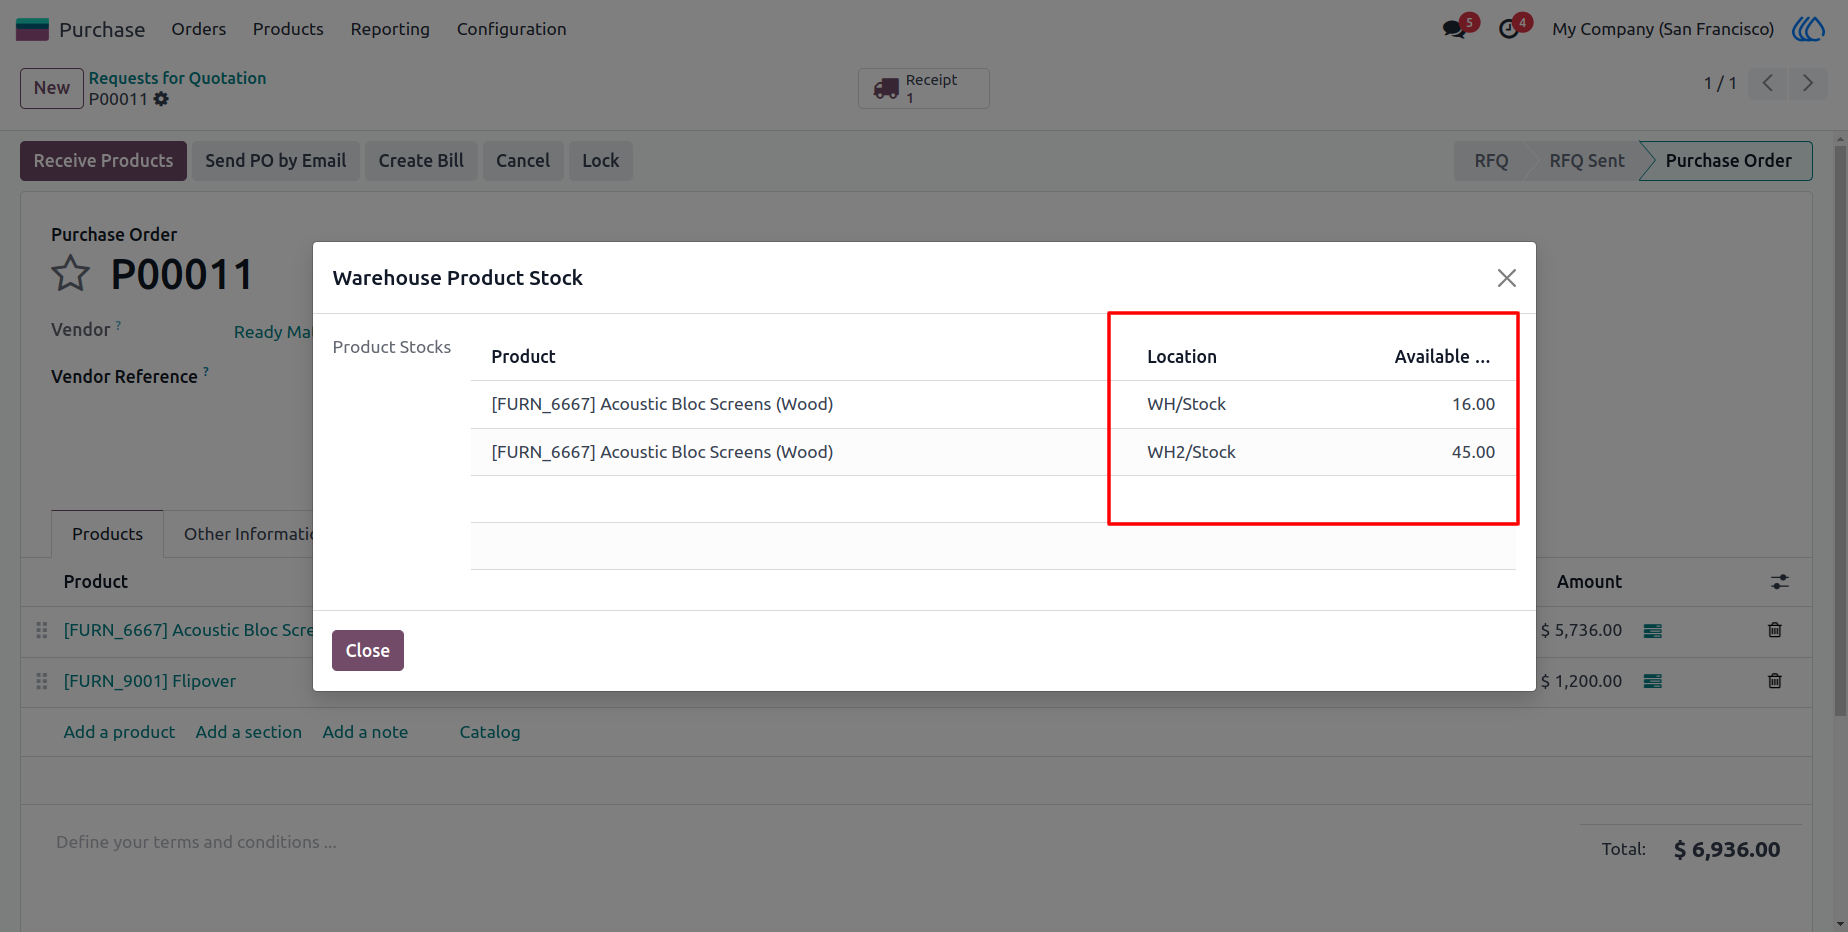Image resolution: width=1848 pixels, height=932 pixels.
Task: Open the activities clock icon with badge 4
Action: tap(1511, 29)
